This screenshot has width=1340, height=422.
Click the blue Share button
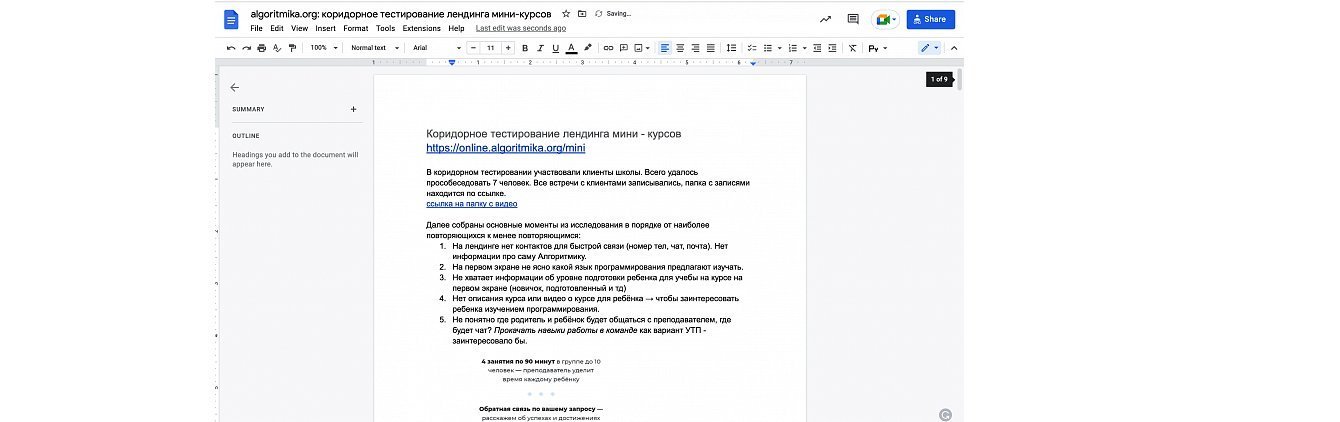(930, 19)
